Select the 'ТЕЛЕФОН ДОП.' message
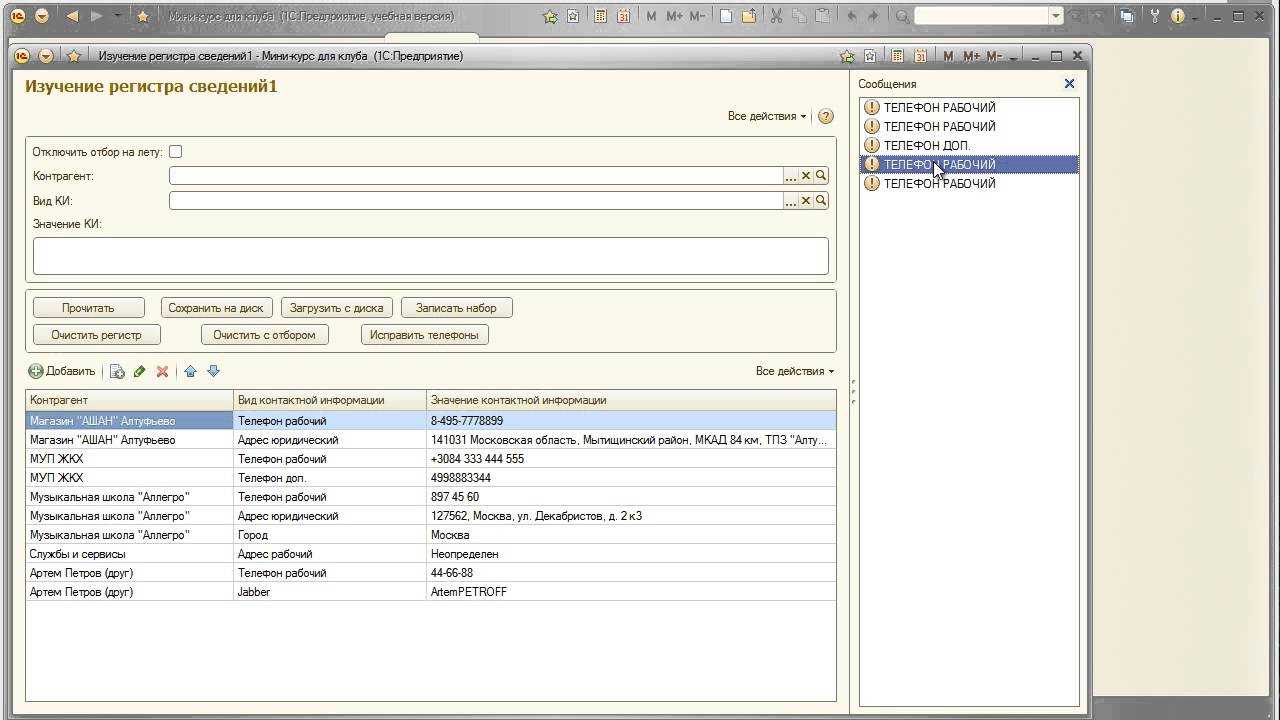 tap(969, 145)
